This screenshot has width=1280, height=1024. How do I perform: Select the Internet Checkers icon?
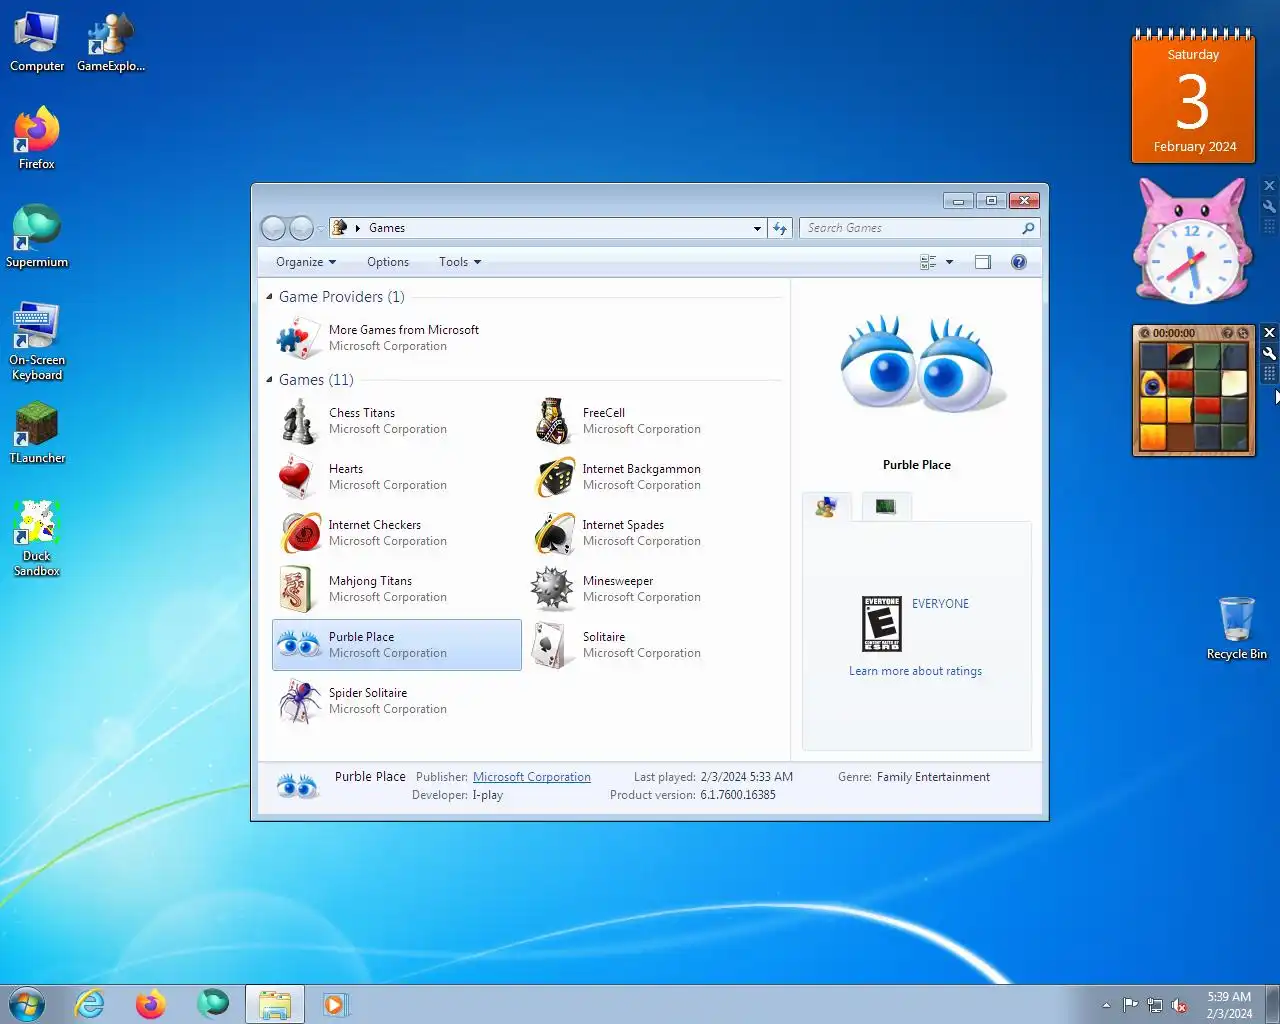point(299,533)
